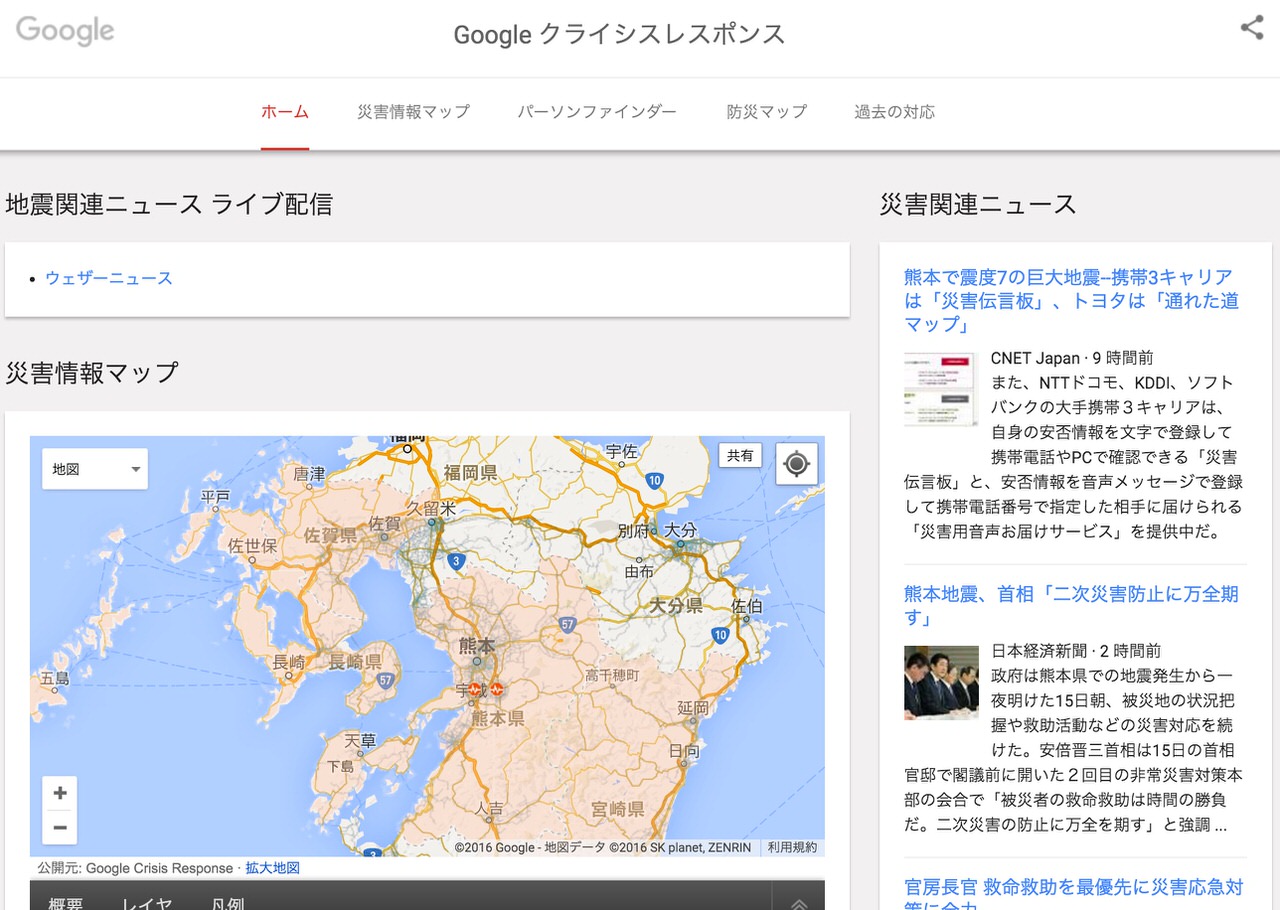Go to 防災マップ tab

(766, 112)
